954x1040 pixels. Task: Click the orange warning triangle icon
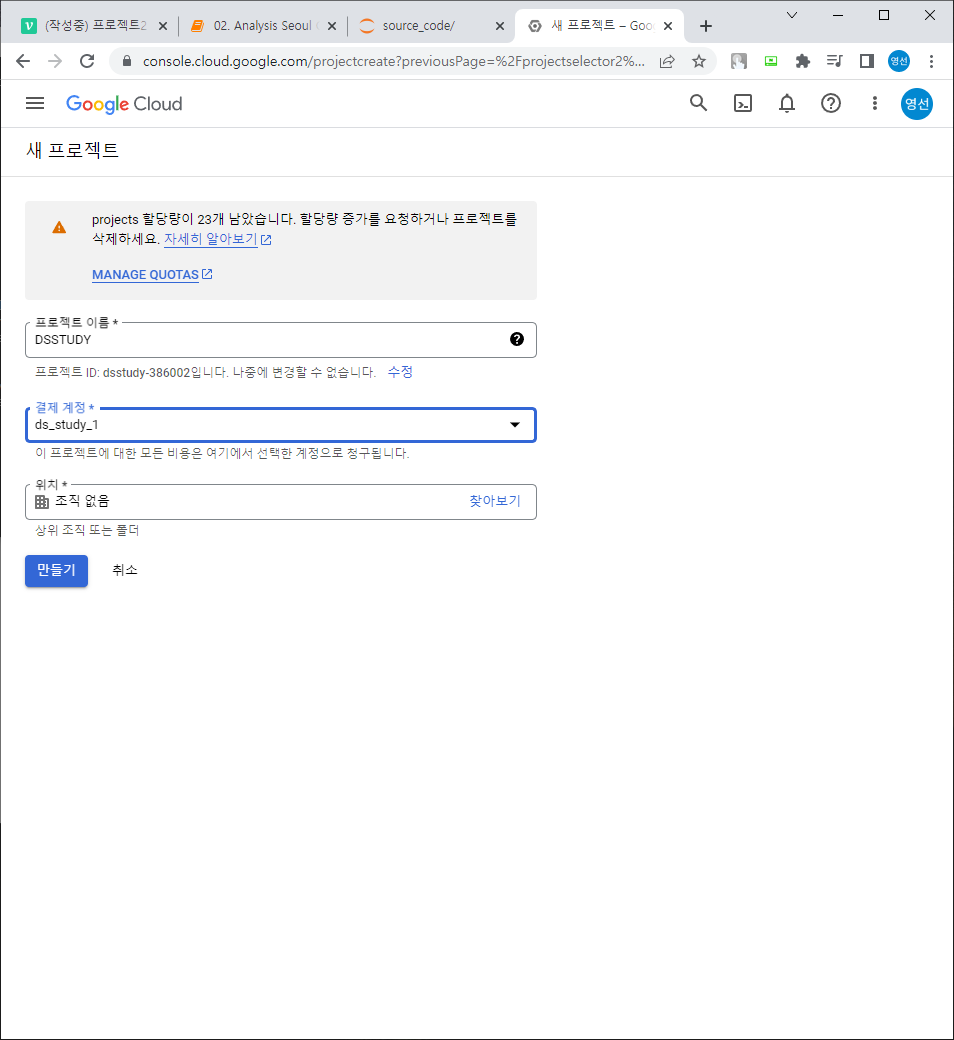click(x=59, y=228)
